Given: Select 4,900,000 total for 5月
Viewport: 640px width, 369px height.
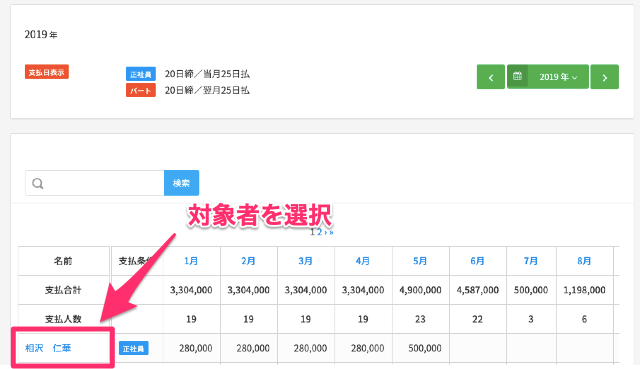Looking at the screenshot, I should tap(420, 290).
